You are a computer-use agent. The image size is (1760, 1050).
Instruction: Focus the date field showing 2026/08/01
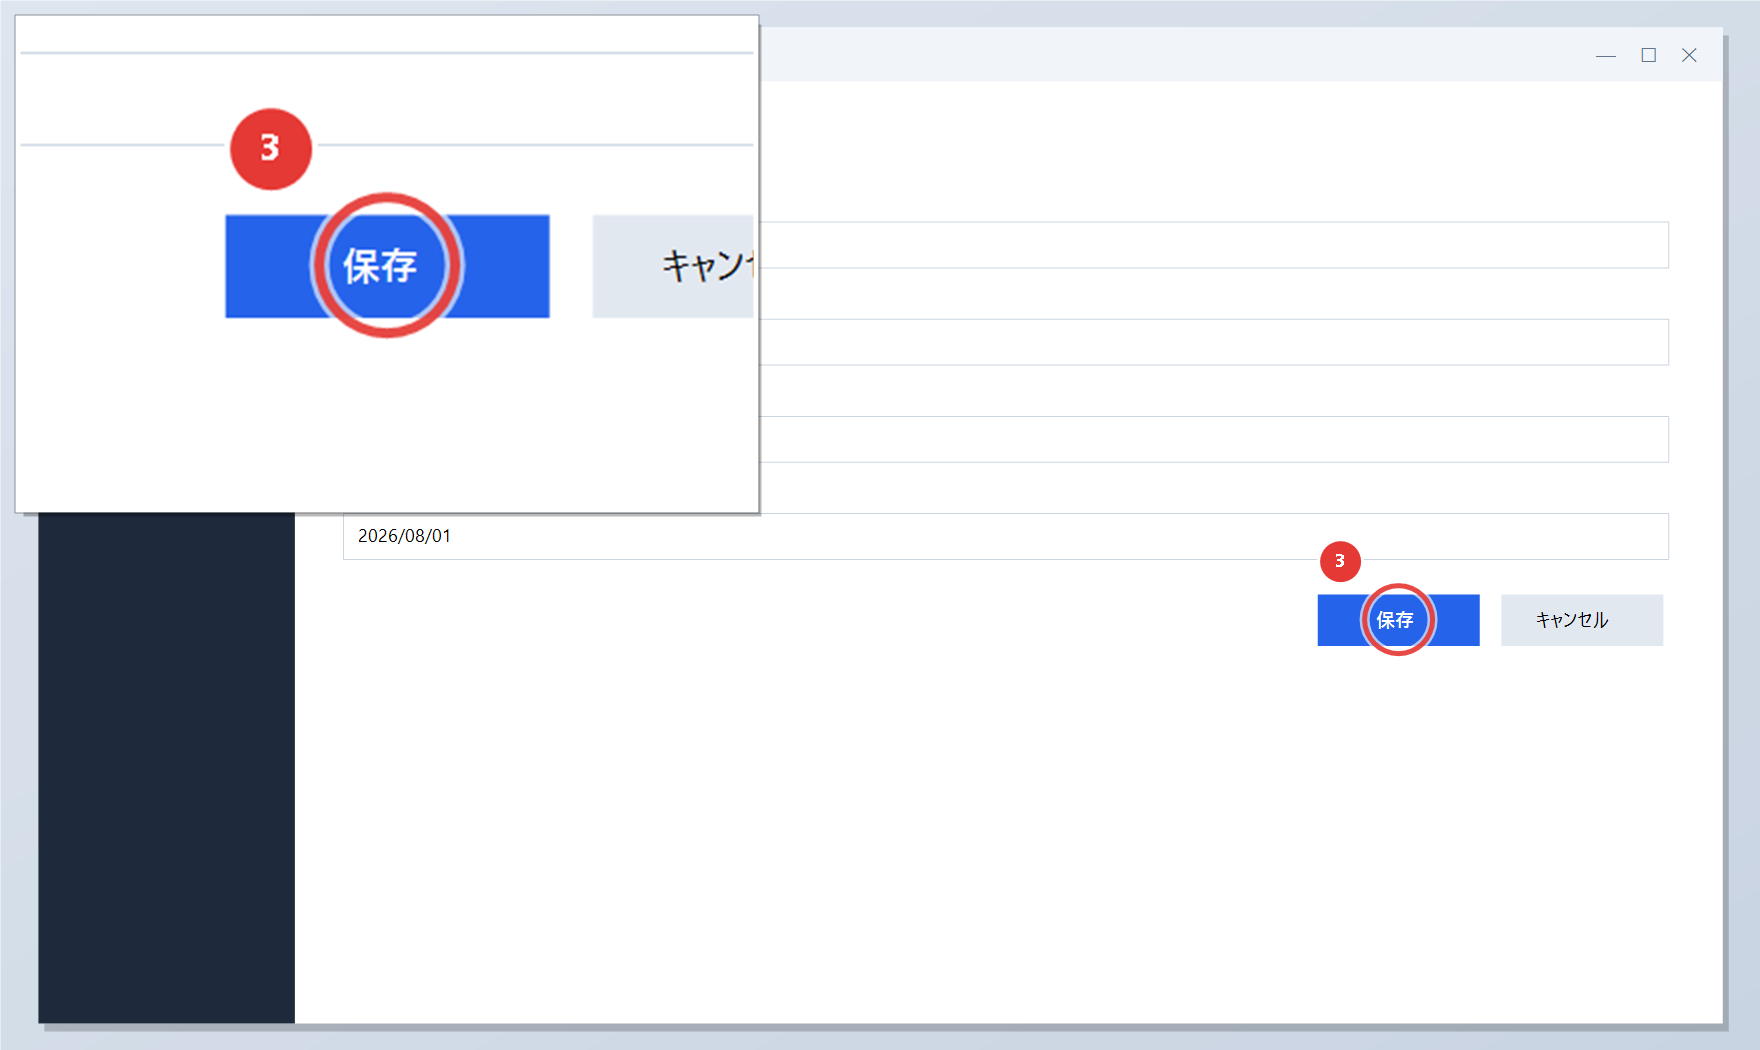1006,536
